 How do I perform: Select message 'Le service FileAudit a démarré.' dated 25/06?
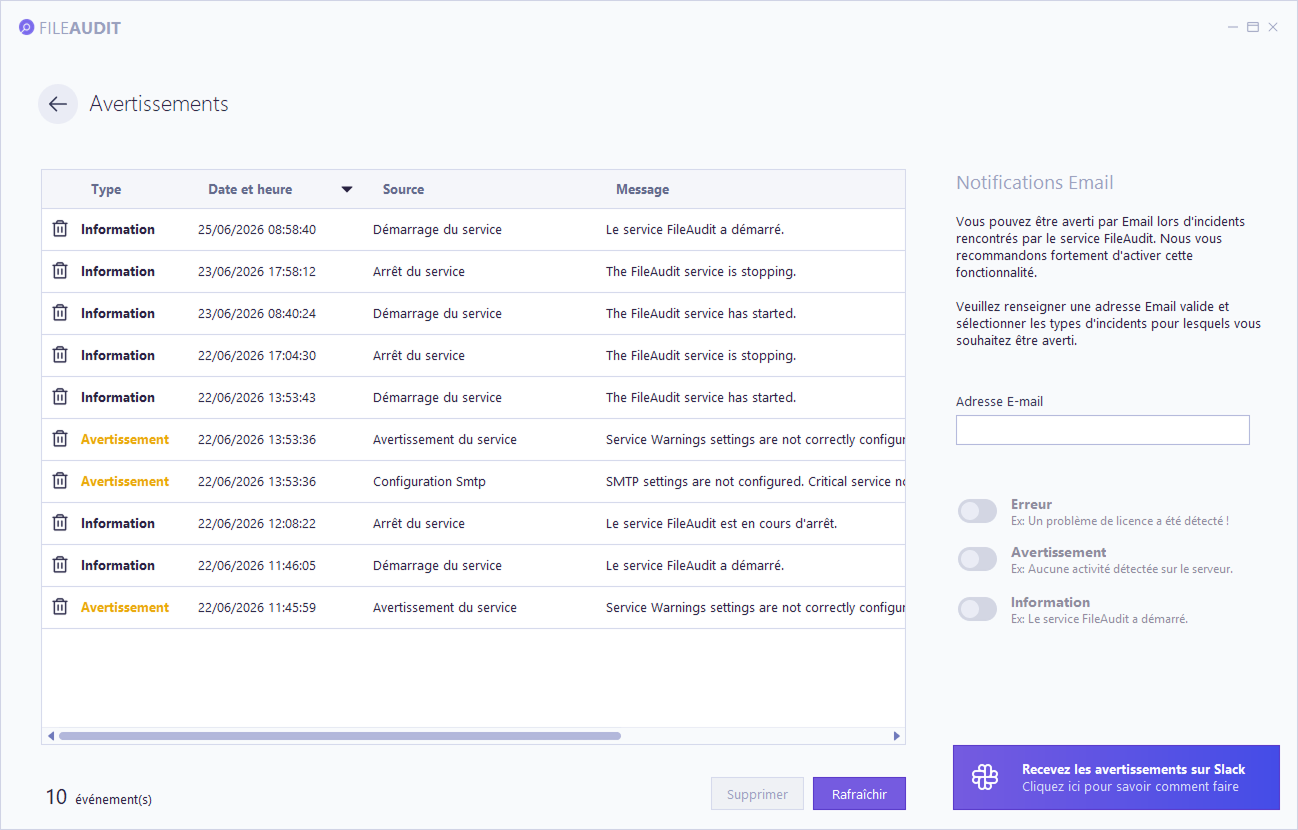[695, 229]
